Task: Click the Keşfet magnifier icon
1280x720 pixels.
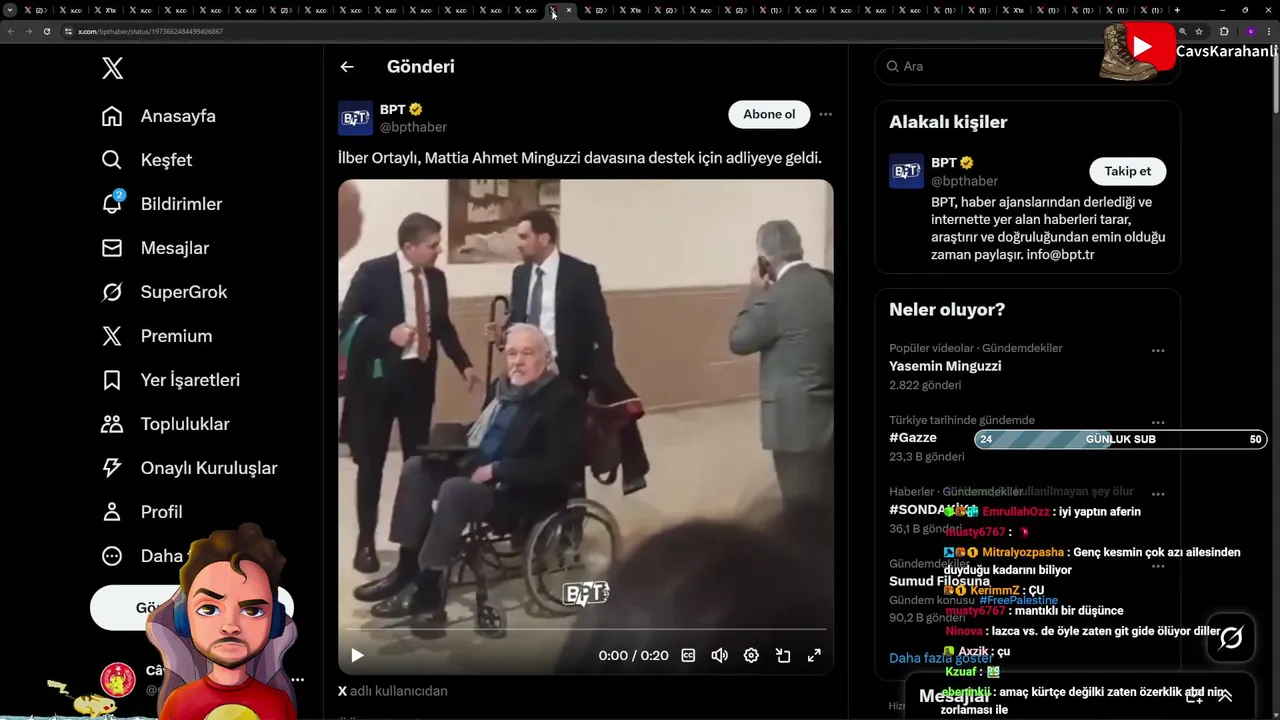Action: point(112,160)
